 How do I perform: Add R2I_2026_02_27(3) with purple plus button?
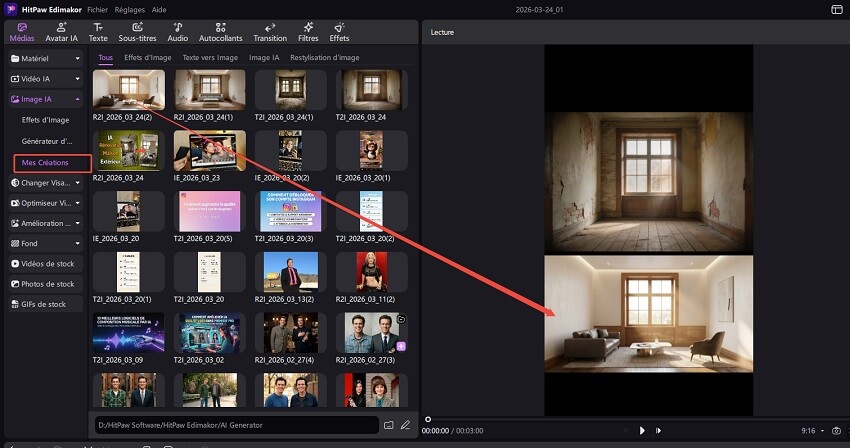pos(401,345)
